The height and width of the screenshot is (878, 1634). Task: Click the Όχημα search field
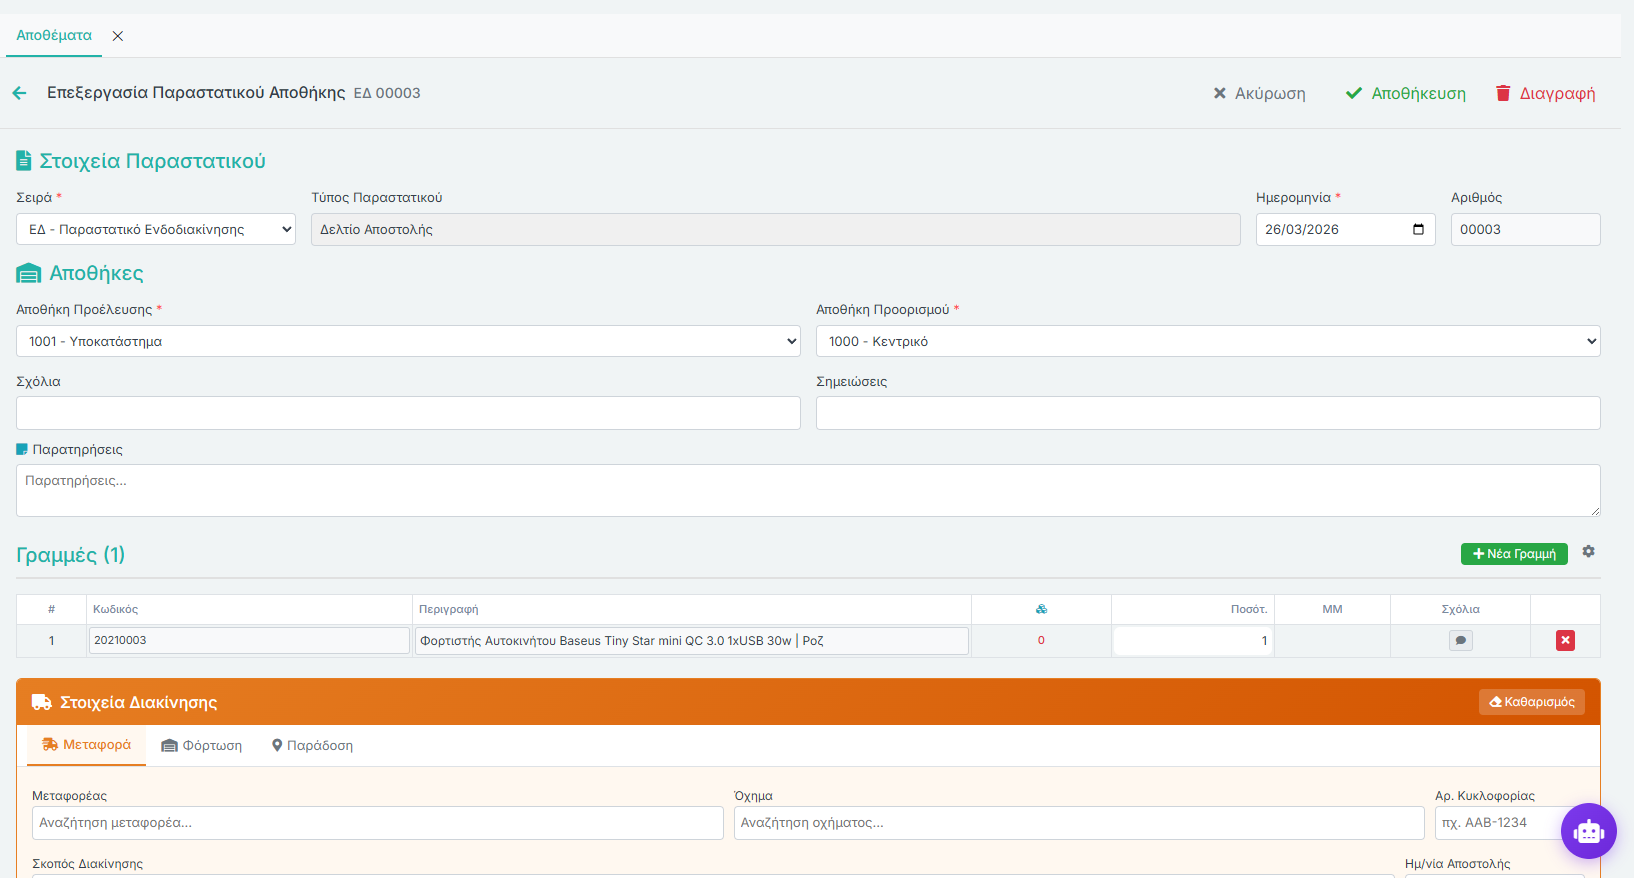pos(1079,823)
